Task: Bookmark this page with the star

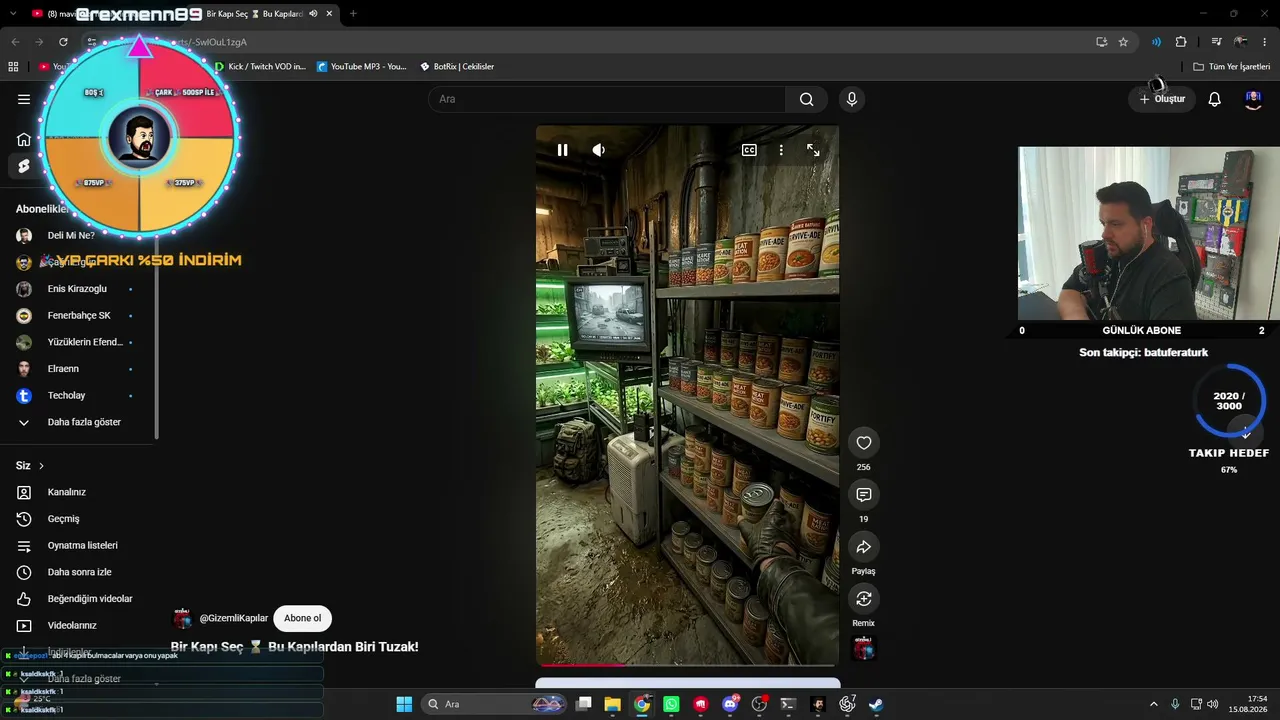Action: 1123,42
